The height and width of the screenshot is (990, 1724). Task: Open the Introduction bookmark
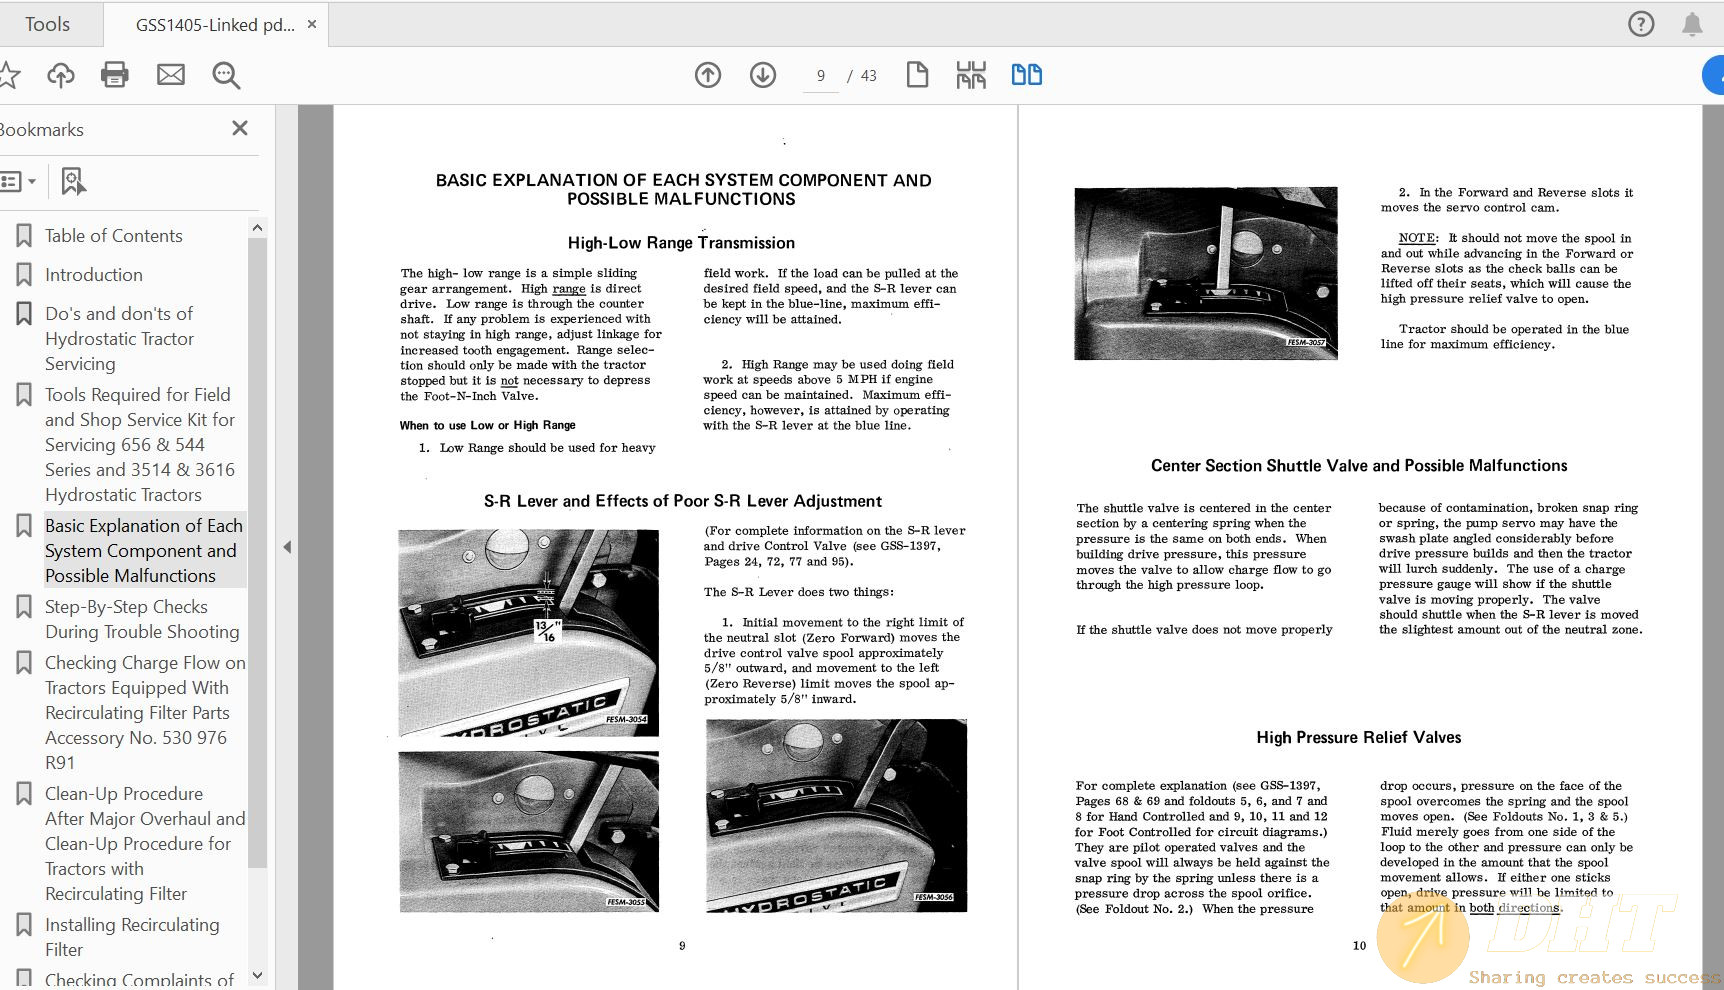pos(93,274)
